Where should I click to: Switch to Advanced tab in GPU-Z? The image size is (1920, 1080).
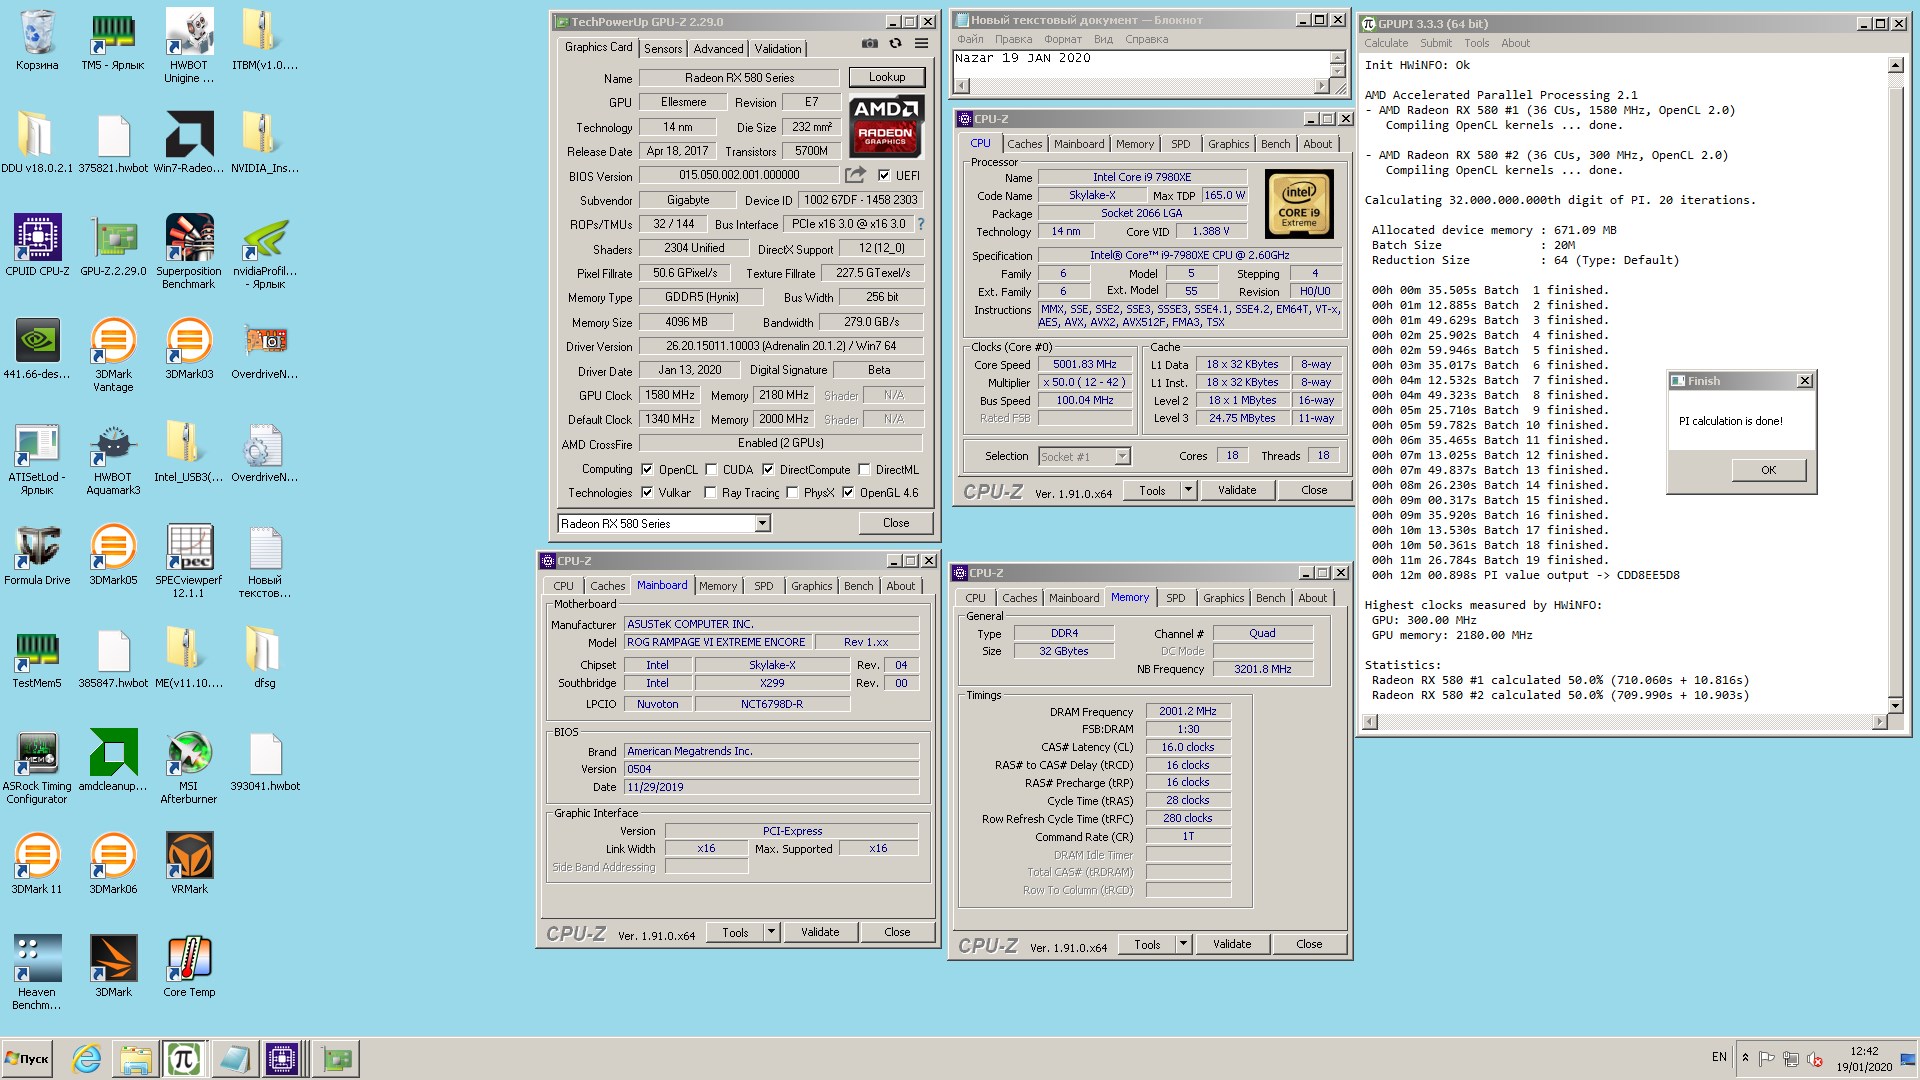coord(718,48)
